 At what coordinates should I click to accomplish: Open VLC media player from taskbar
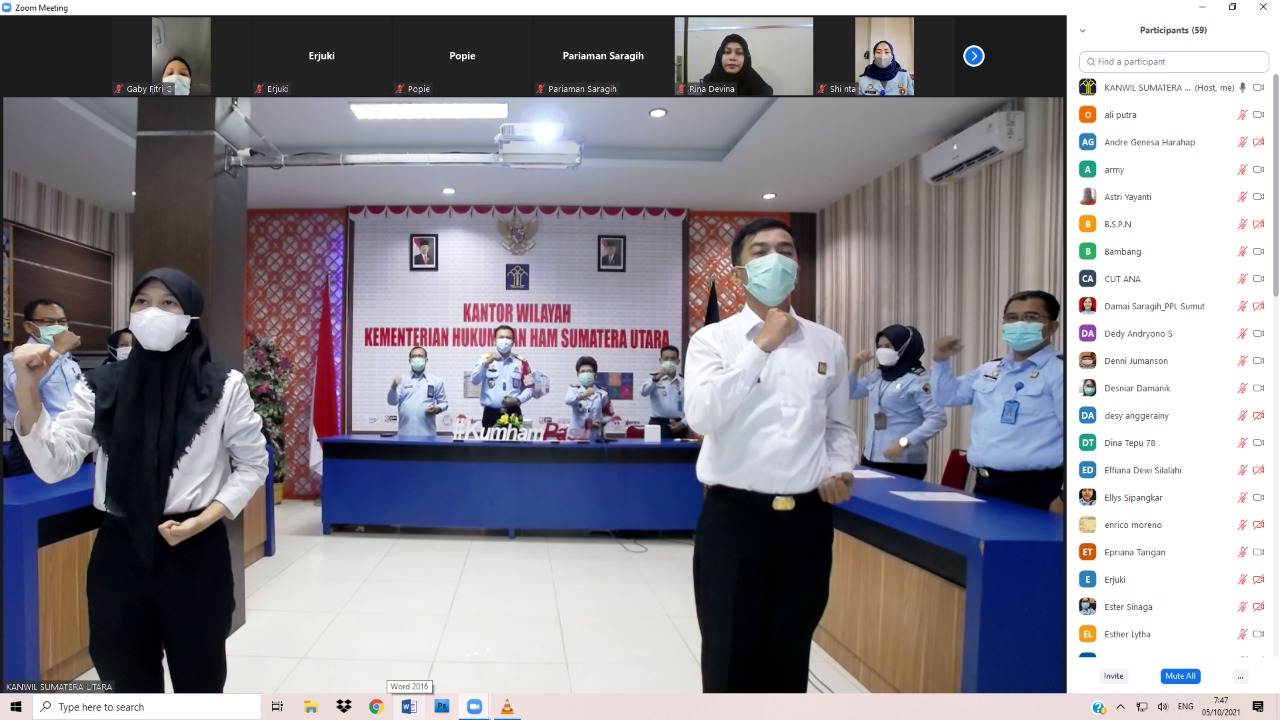507,707
